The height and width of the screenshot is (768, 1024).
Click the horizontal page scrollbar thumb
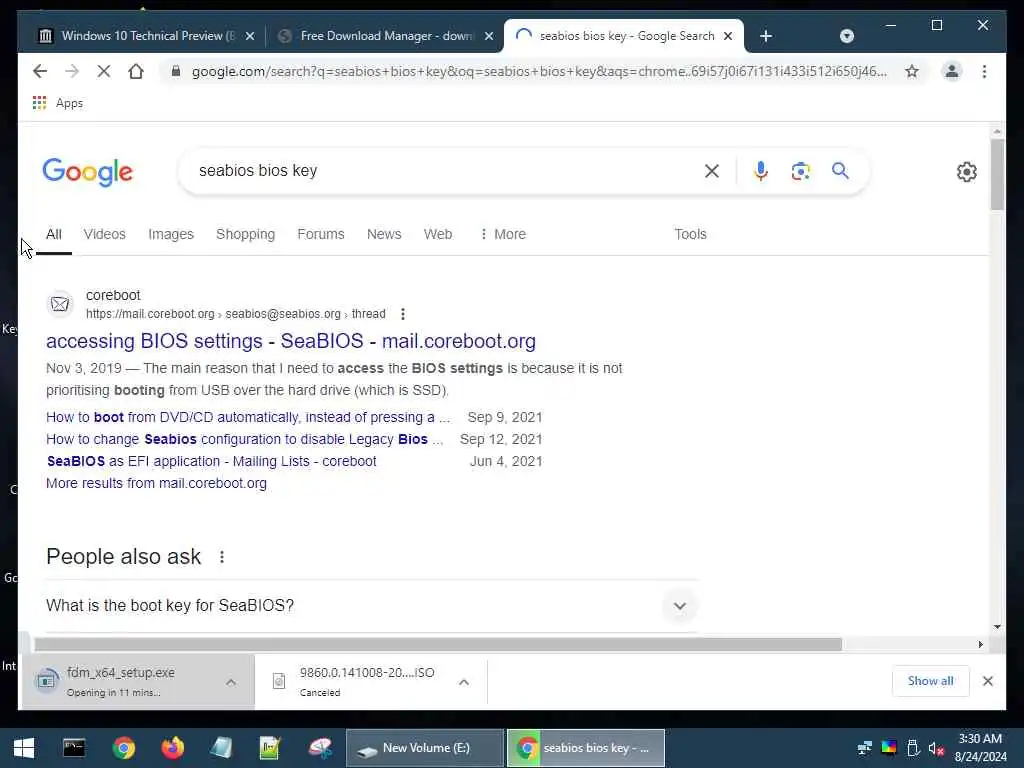[x=438, y=645]
